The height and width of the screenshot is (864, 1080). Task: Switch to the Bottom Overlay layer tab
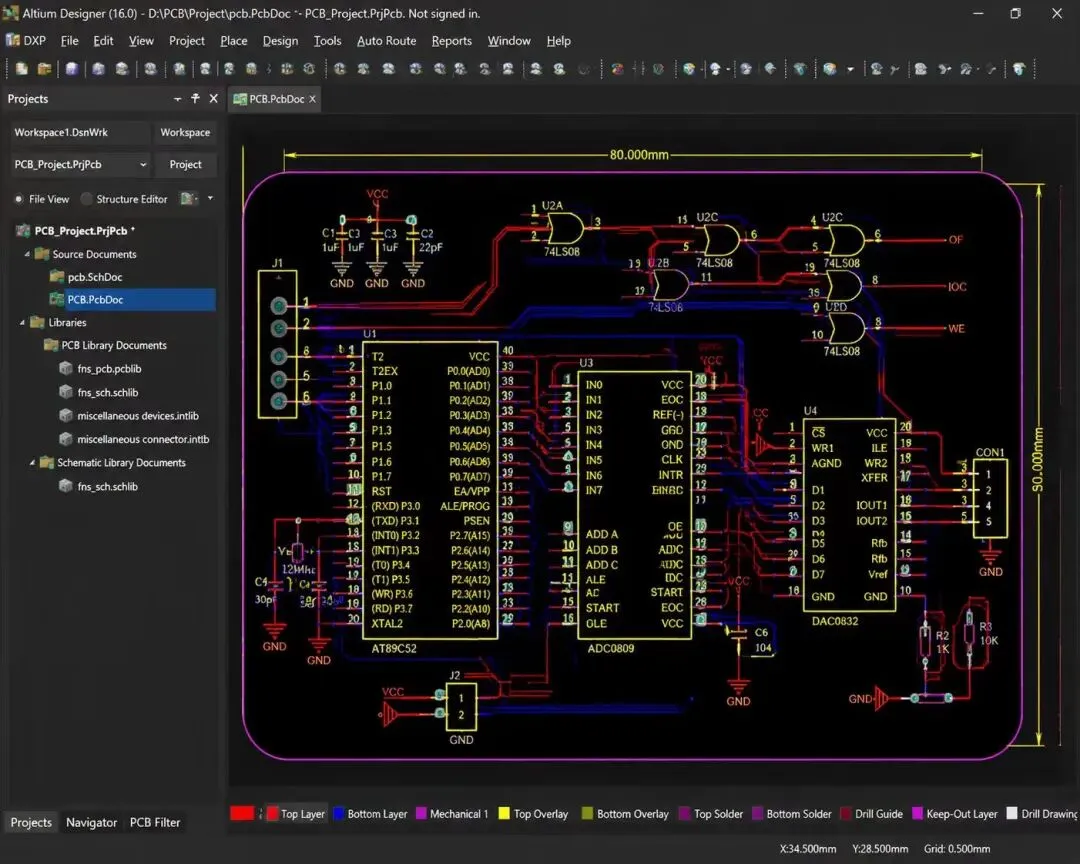(625, 814)
